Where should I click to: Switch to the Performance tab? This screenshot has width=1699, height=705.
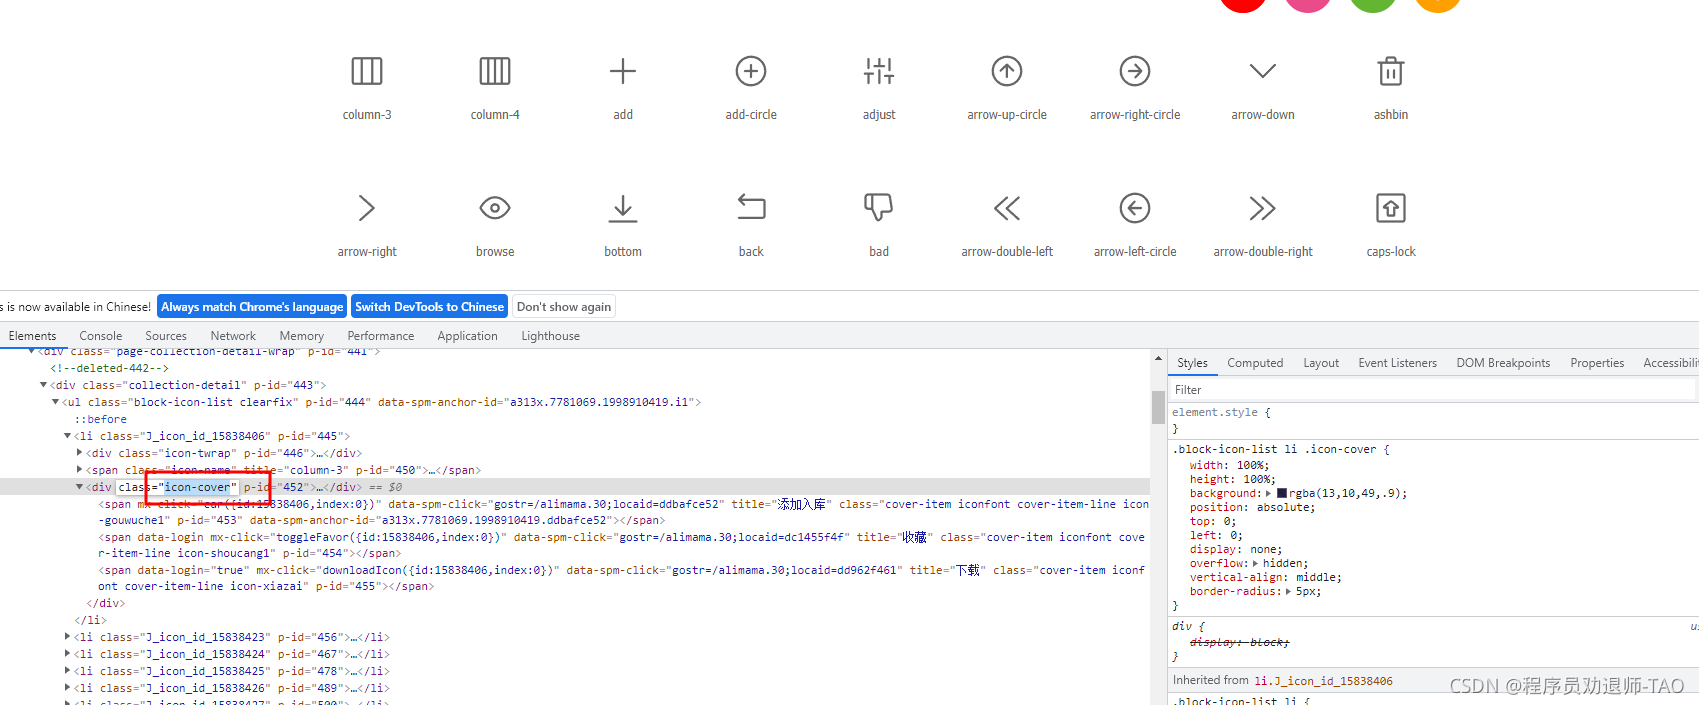pyautogui.click(x=380, y=336)
